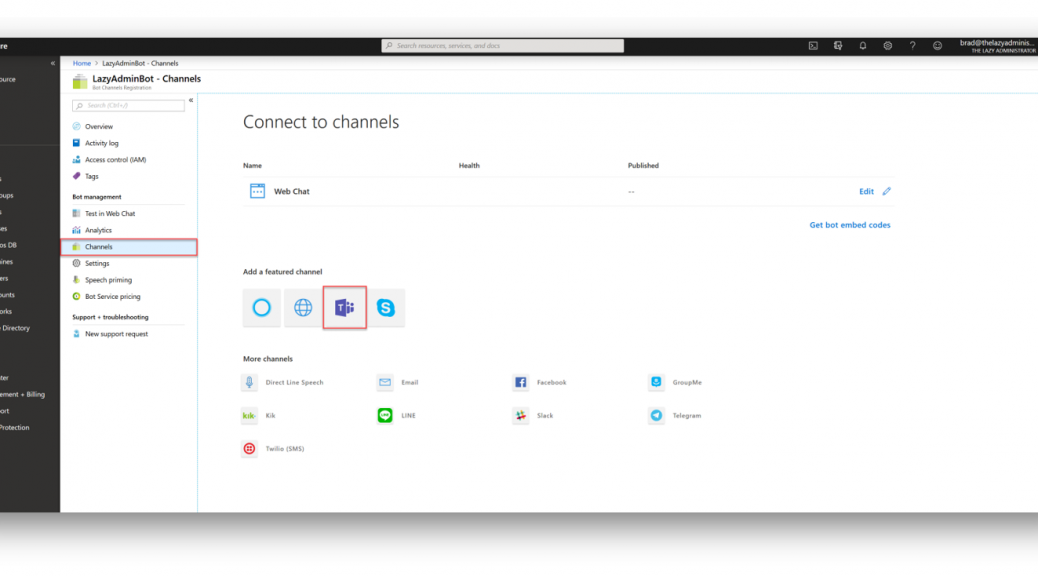Image resolution: width=1038 pixels, height=576 pixels.
Task: Open the Facebook channel label
Action: pyautogui.click(x=551, y=383)
